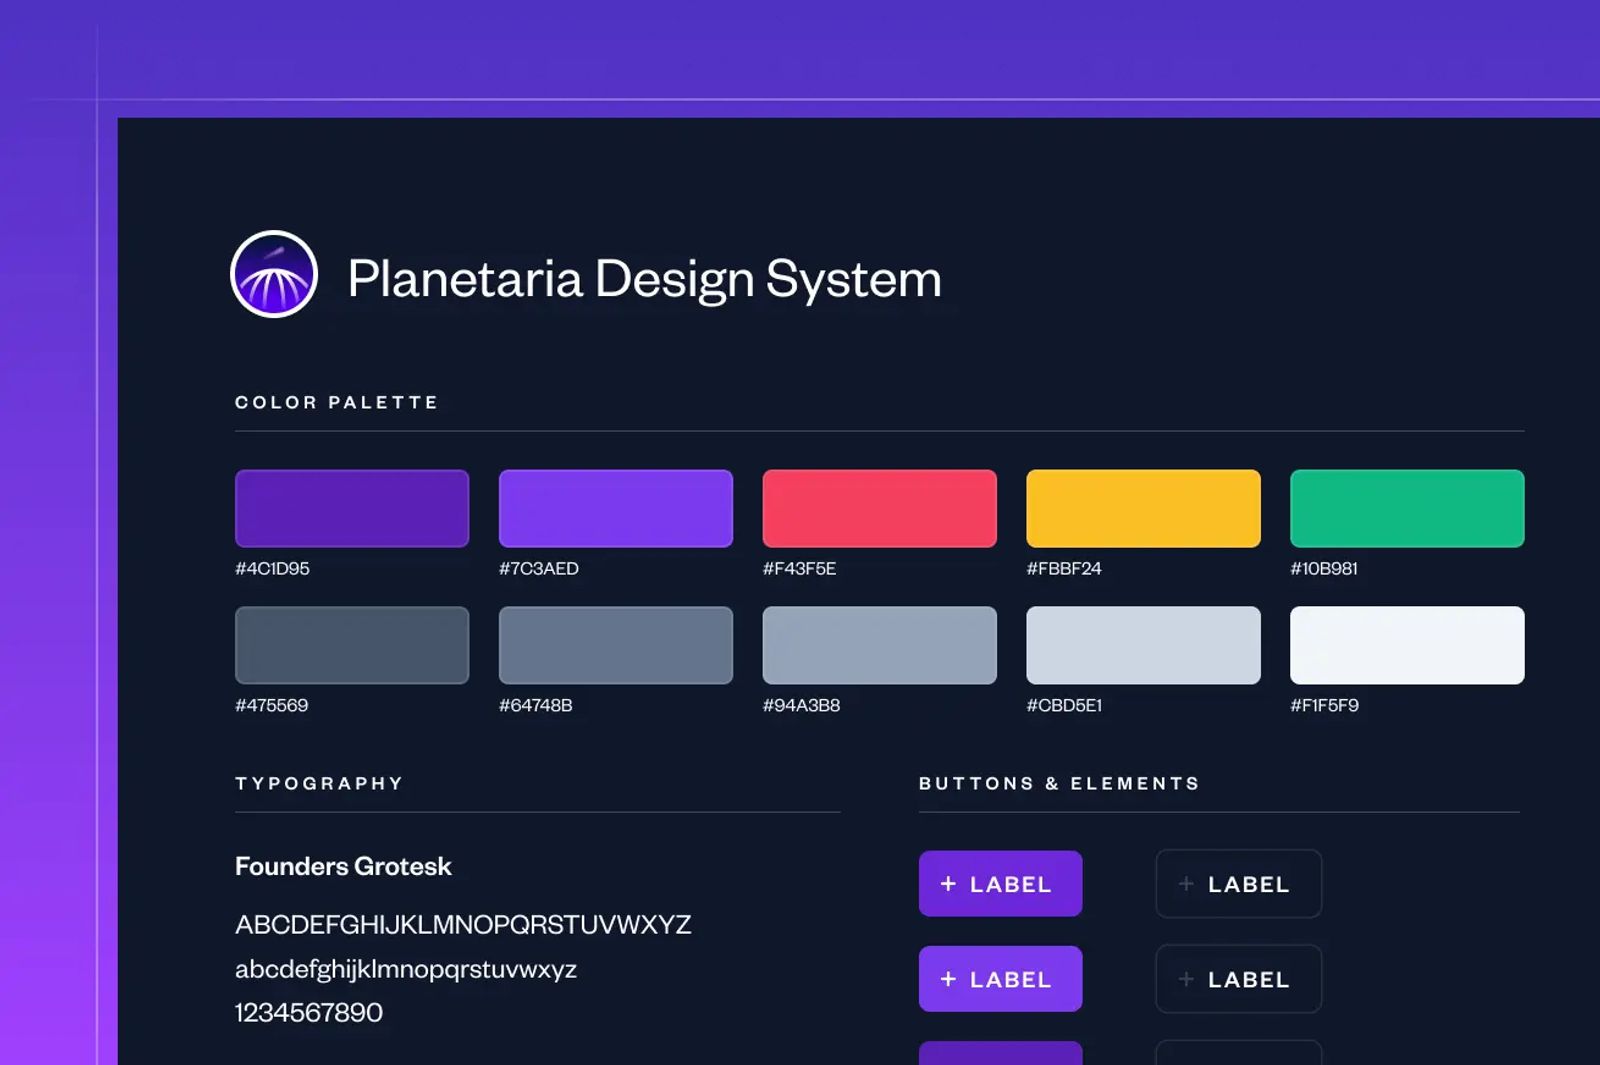Select the #64748B gray swatch
The height and width of the screenshot is (1065, 1600).
pyautogui.click(x=615, y=644)
